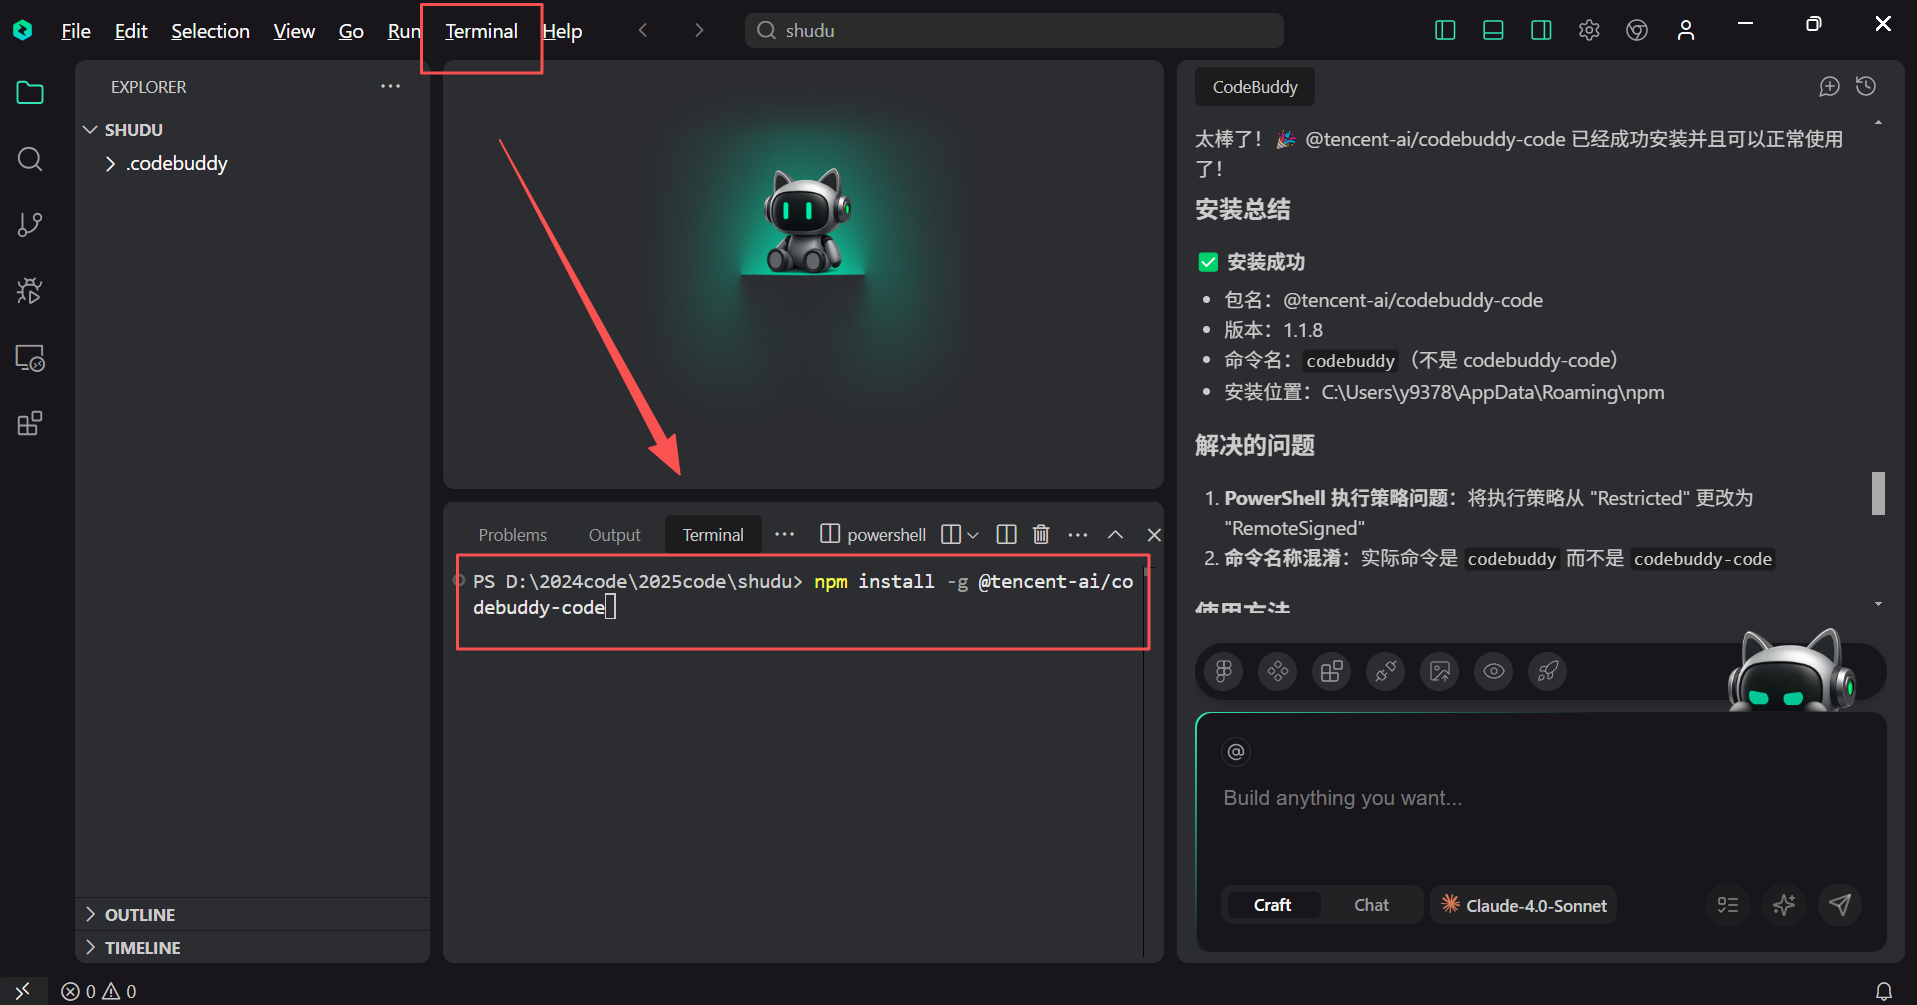This screenshot has width=1917, height=1005.
Task: Open the Extensions view in activity bar
Action: [30, 424]
